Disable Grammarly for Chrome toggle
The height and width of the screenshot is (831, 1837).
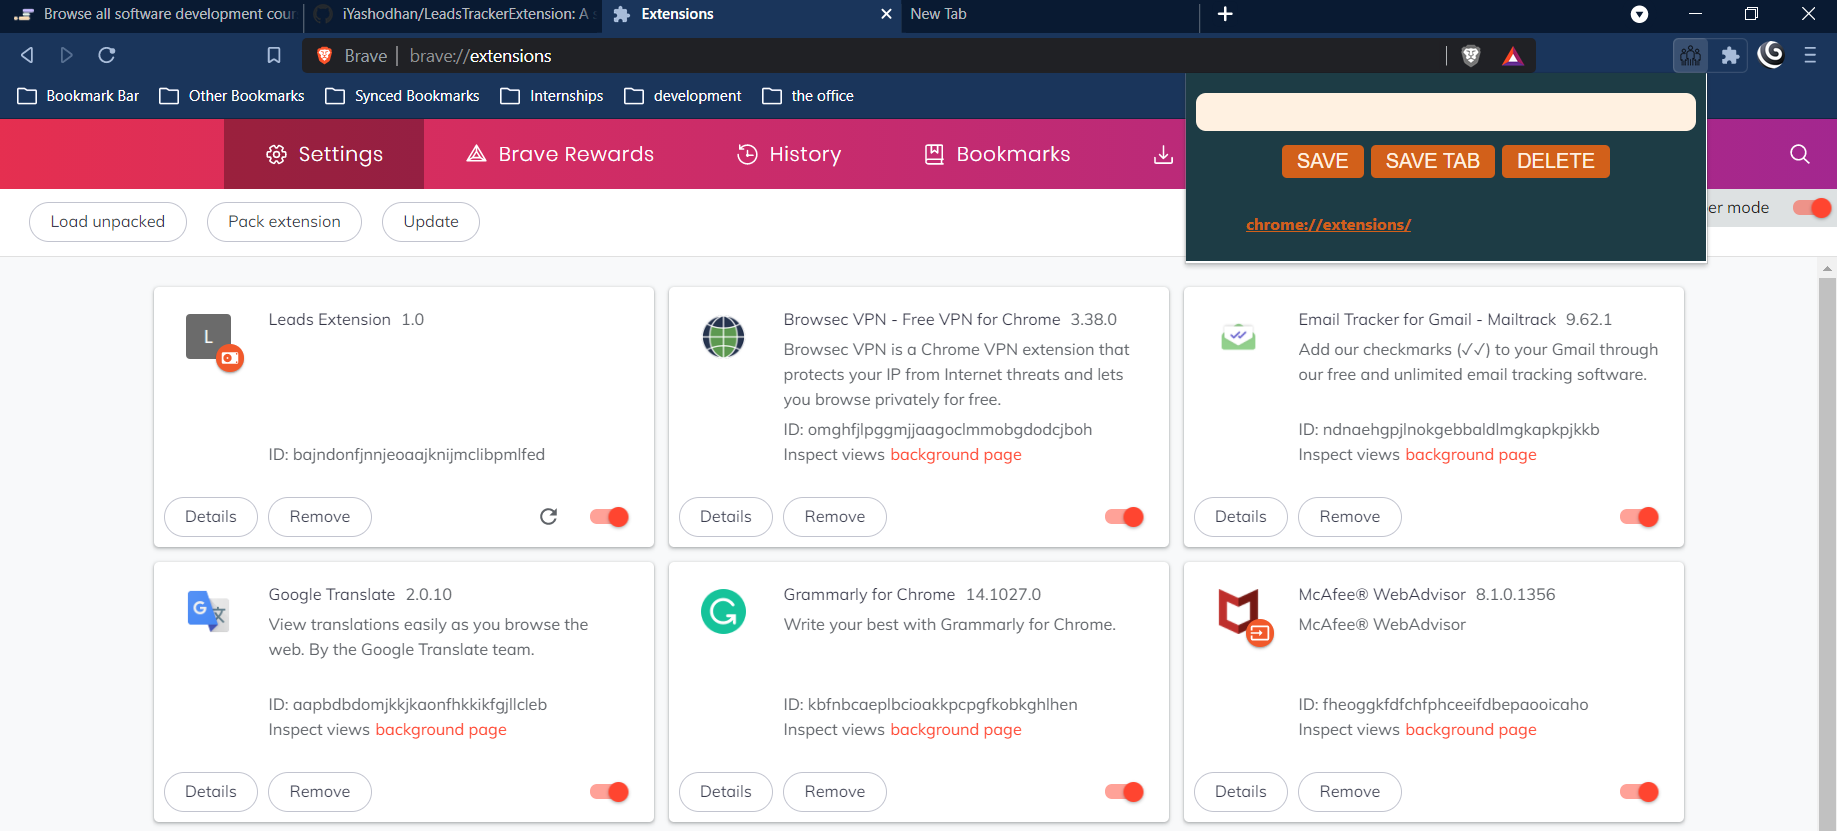click(1124, 792)
